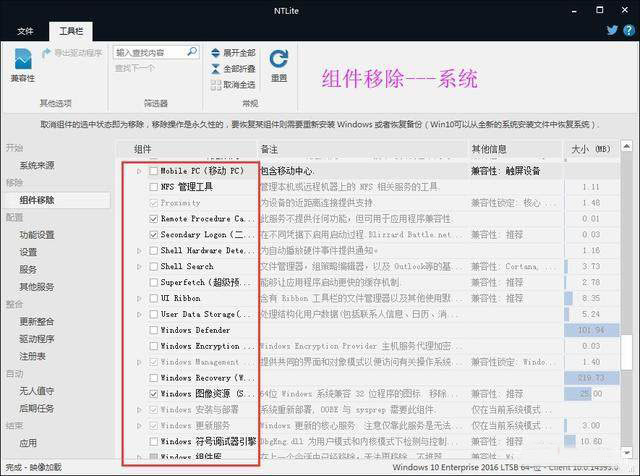The image size is (640, 476).
Task: Open 设置 in the sidebar
Action: 28,252
